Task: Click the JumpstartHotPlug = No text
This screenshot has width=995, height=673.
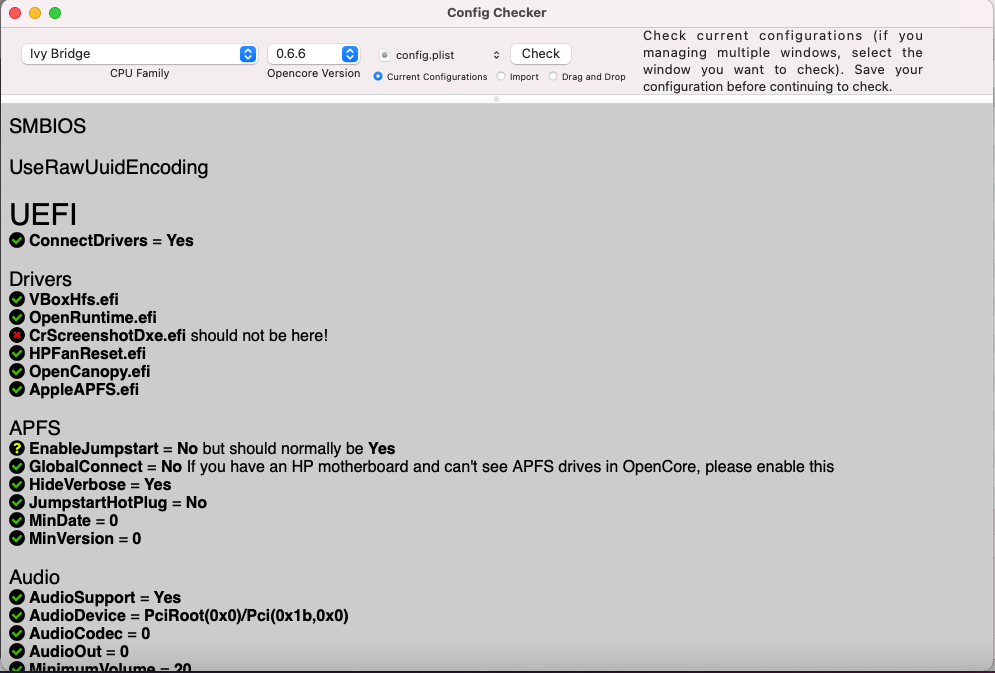Action: point(118,502)
